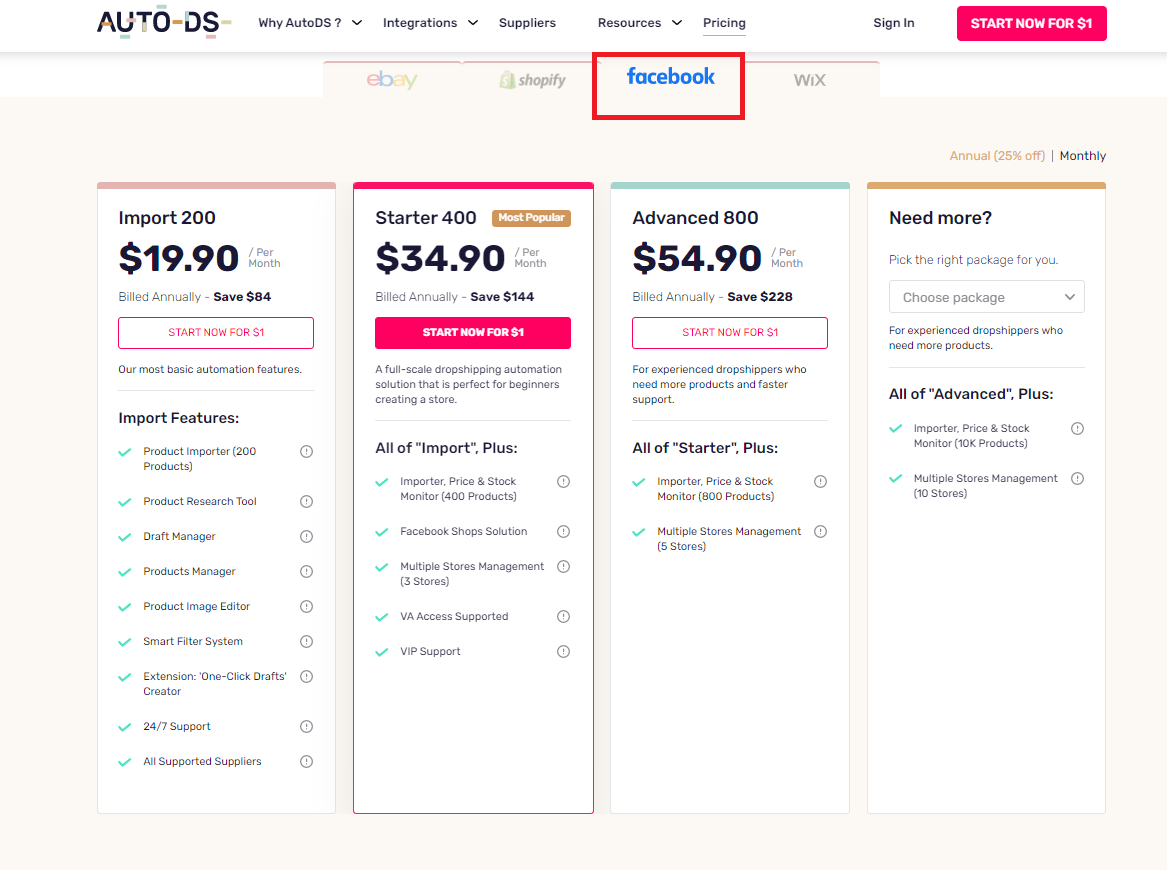Click info icon next to Draft Manager

tap(307, 536)
